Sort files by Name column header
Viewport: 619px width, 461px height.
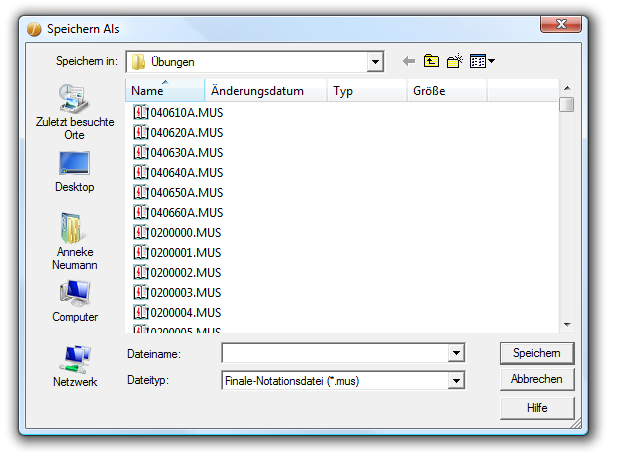[x=165, y=91]
